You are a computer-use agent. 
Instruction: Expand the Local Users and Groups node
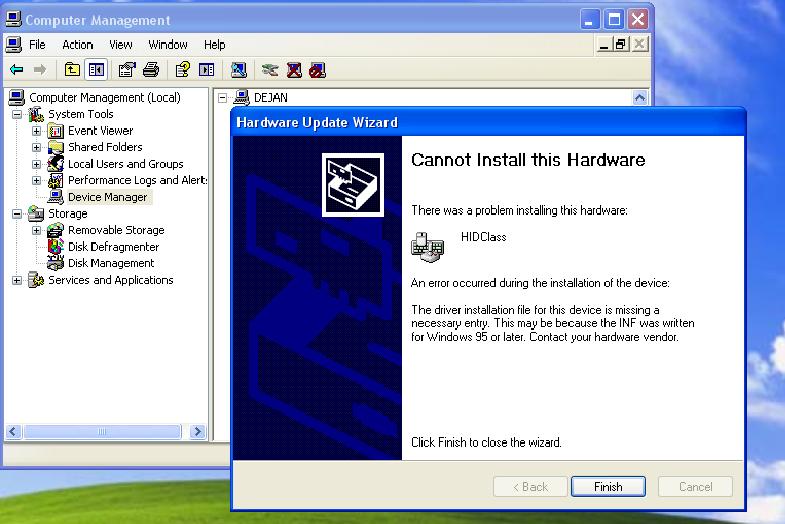[37, 164]
